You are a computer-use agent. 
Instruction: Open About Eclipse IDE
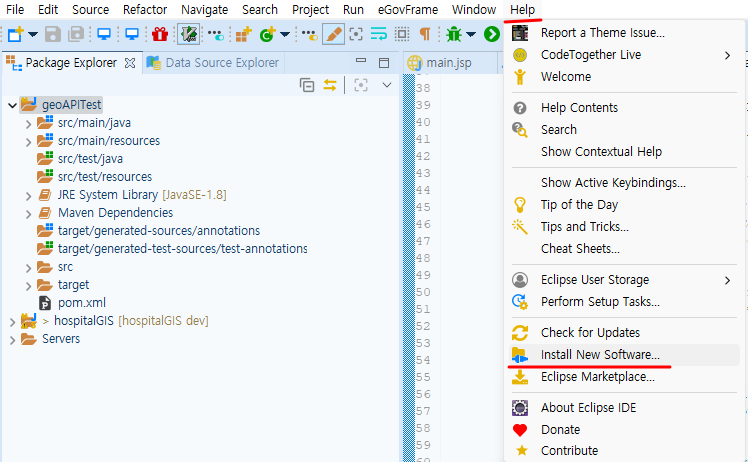point(624,408)
